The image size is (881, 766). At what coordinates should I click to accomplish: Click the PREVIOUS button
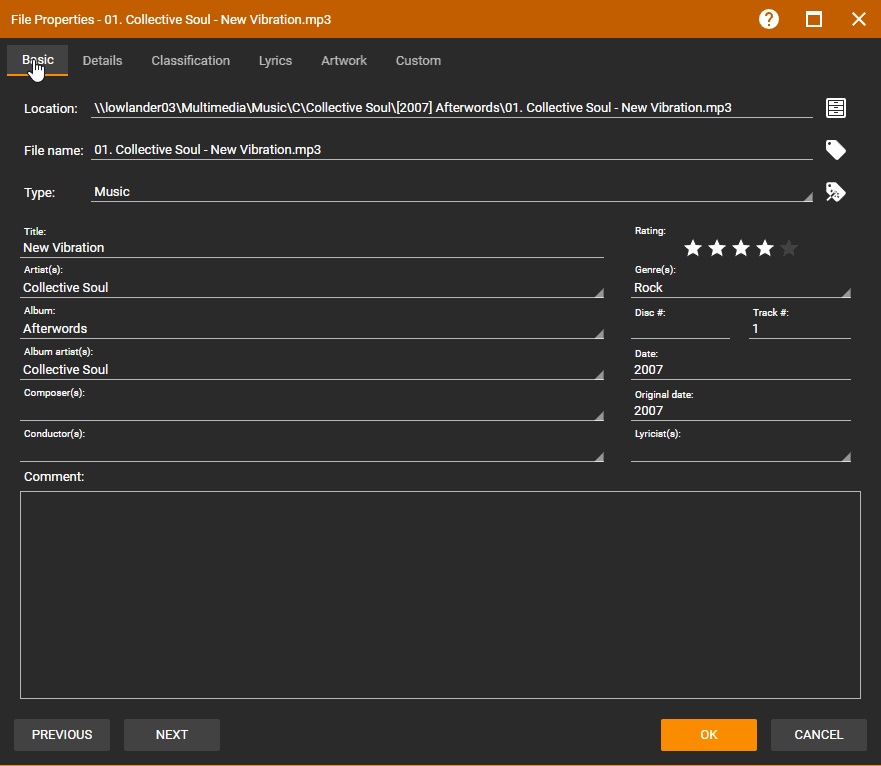(x=62, y=735)
